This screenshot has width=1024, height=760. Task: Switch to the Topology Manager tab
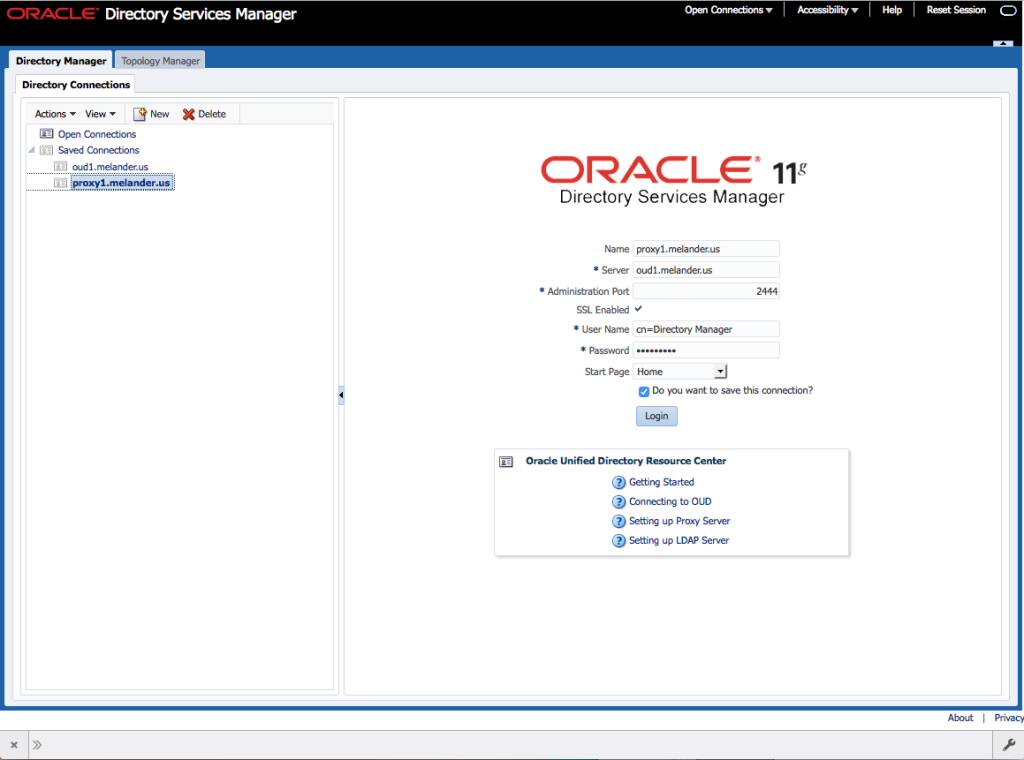click(160, 60)
